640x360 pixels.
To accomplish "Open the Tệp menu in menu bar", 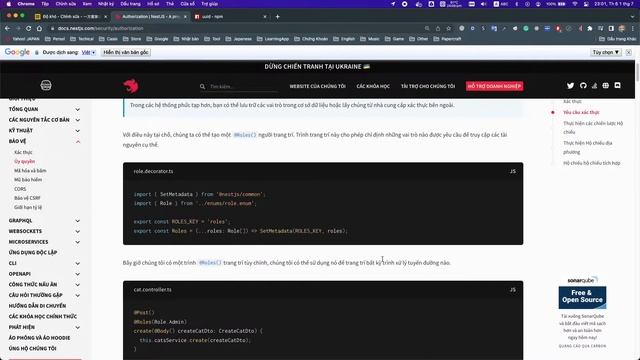I will [45, 4].
